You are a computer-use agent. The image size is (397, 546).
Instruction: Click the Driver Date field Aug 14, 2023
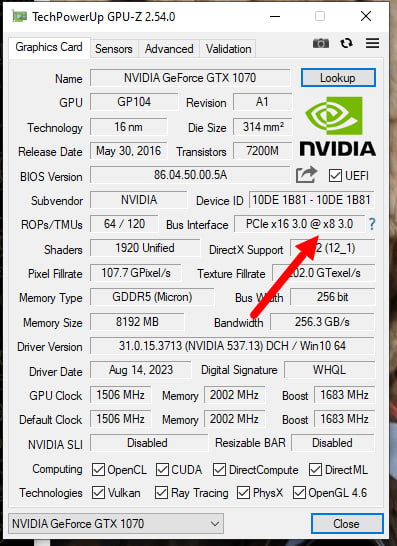pos(140,370)
